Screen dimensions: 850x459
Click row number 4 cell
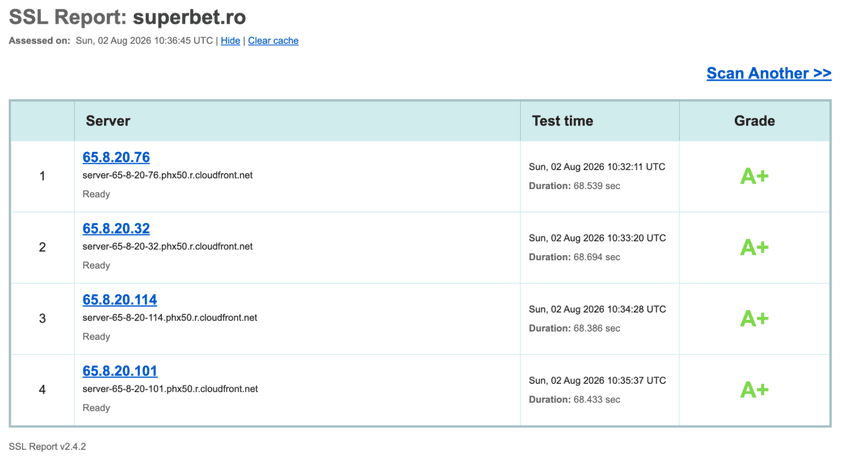point(42,390)
